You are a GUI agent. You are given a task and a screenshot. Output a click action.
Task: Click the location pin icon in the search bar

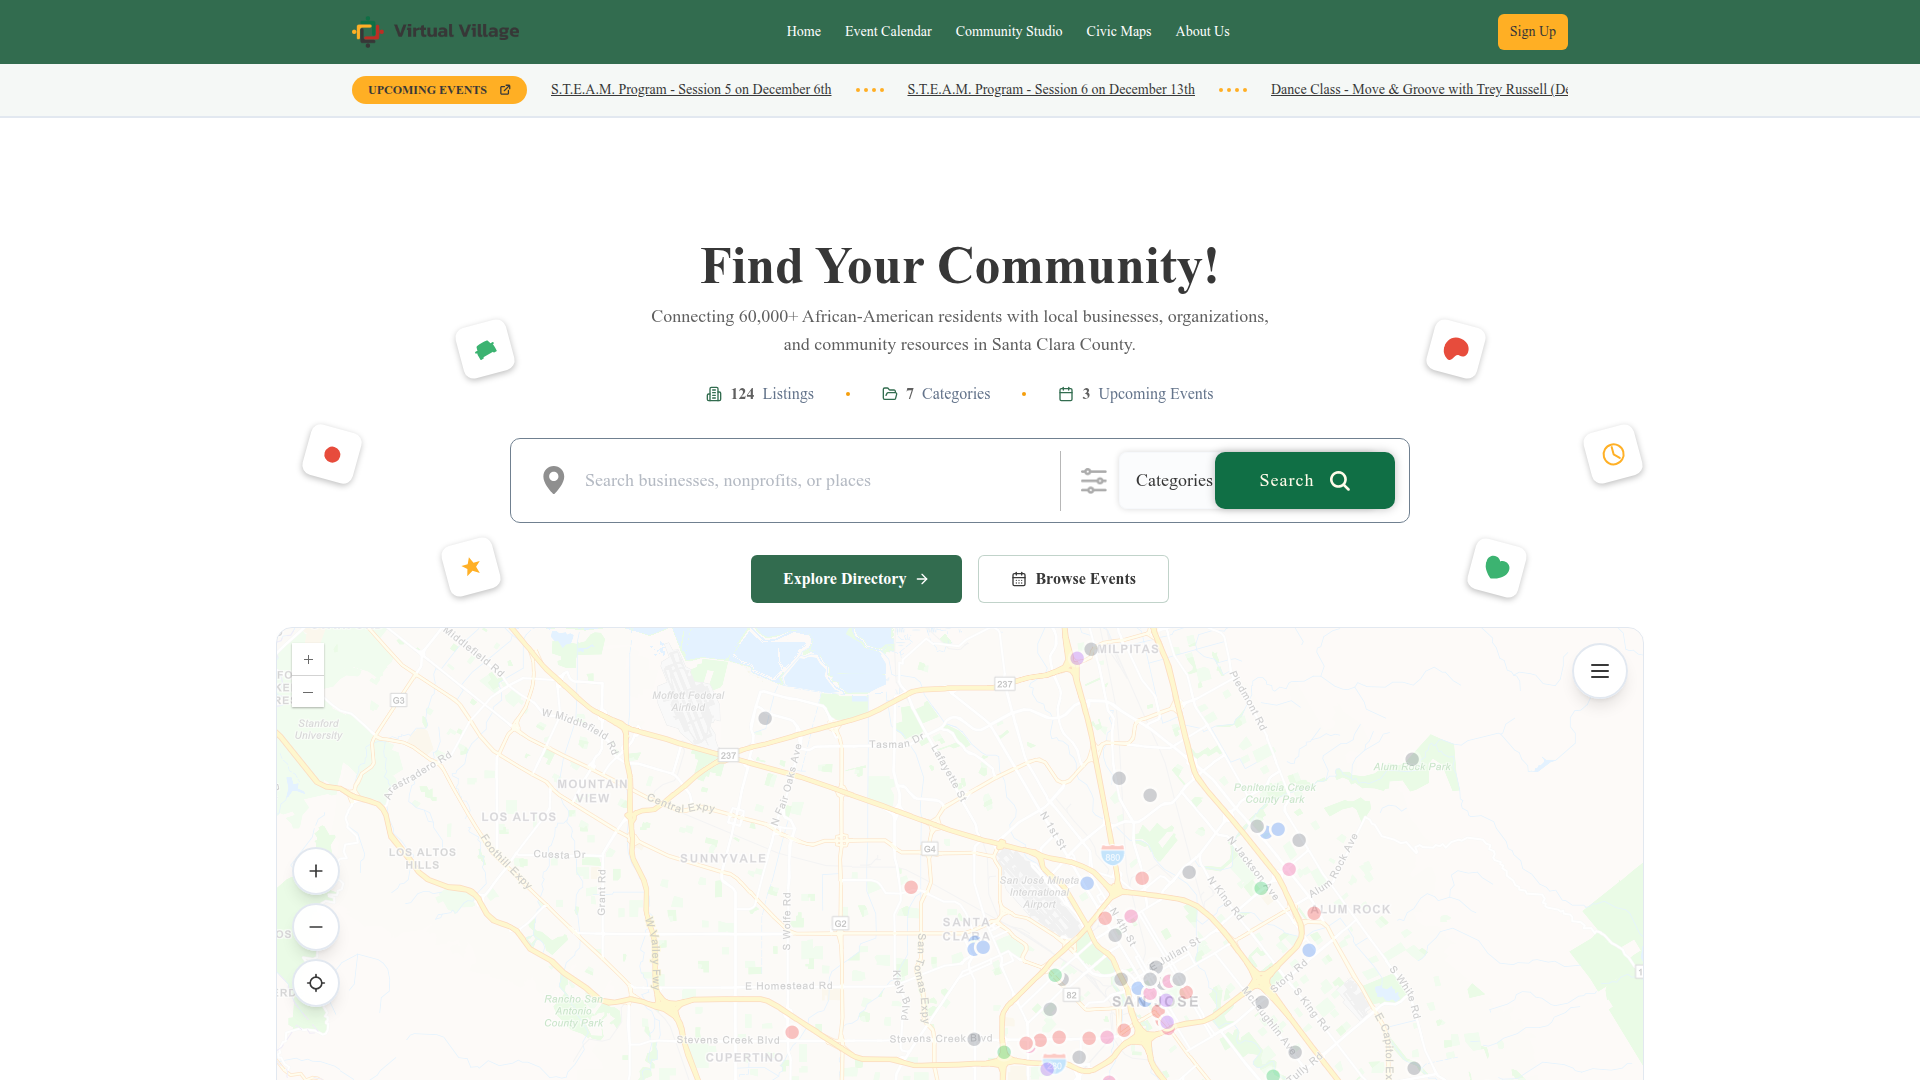[x=553, y=480]
